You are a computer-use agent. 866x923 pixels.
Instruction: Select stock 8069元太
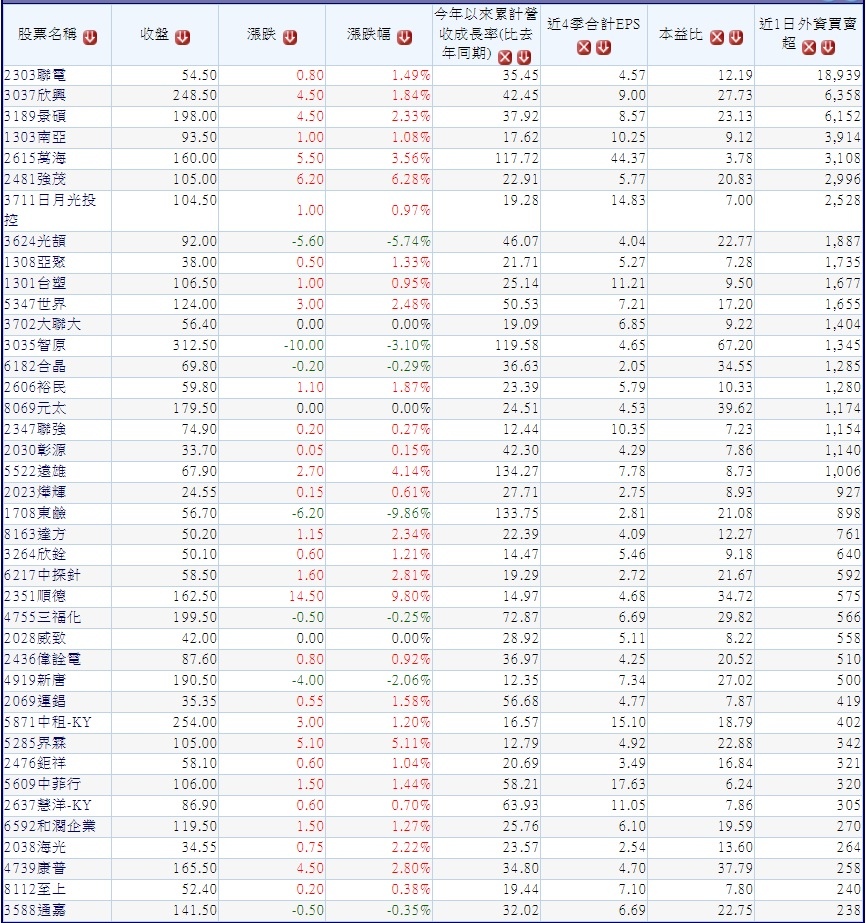point(35,409)
